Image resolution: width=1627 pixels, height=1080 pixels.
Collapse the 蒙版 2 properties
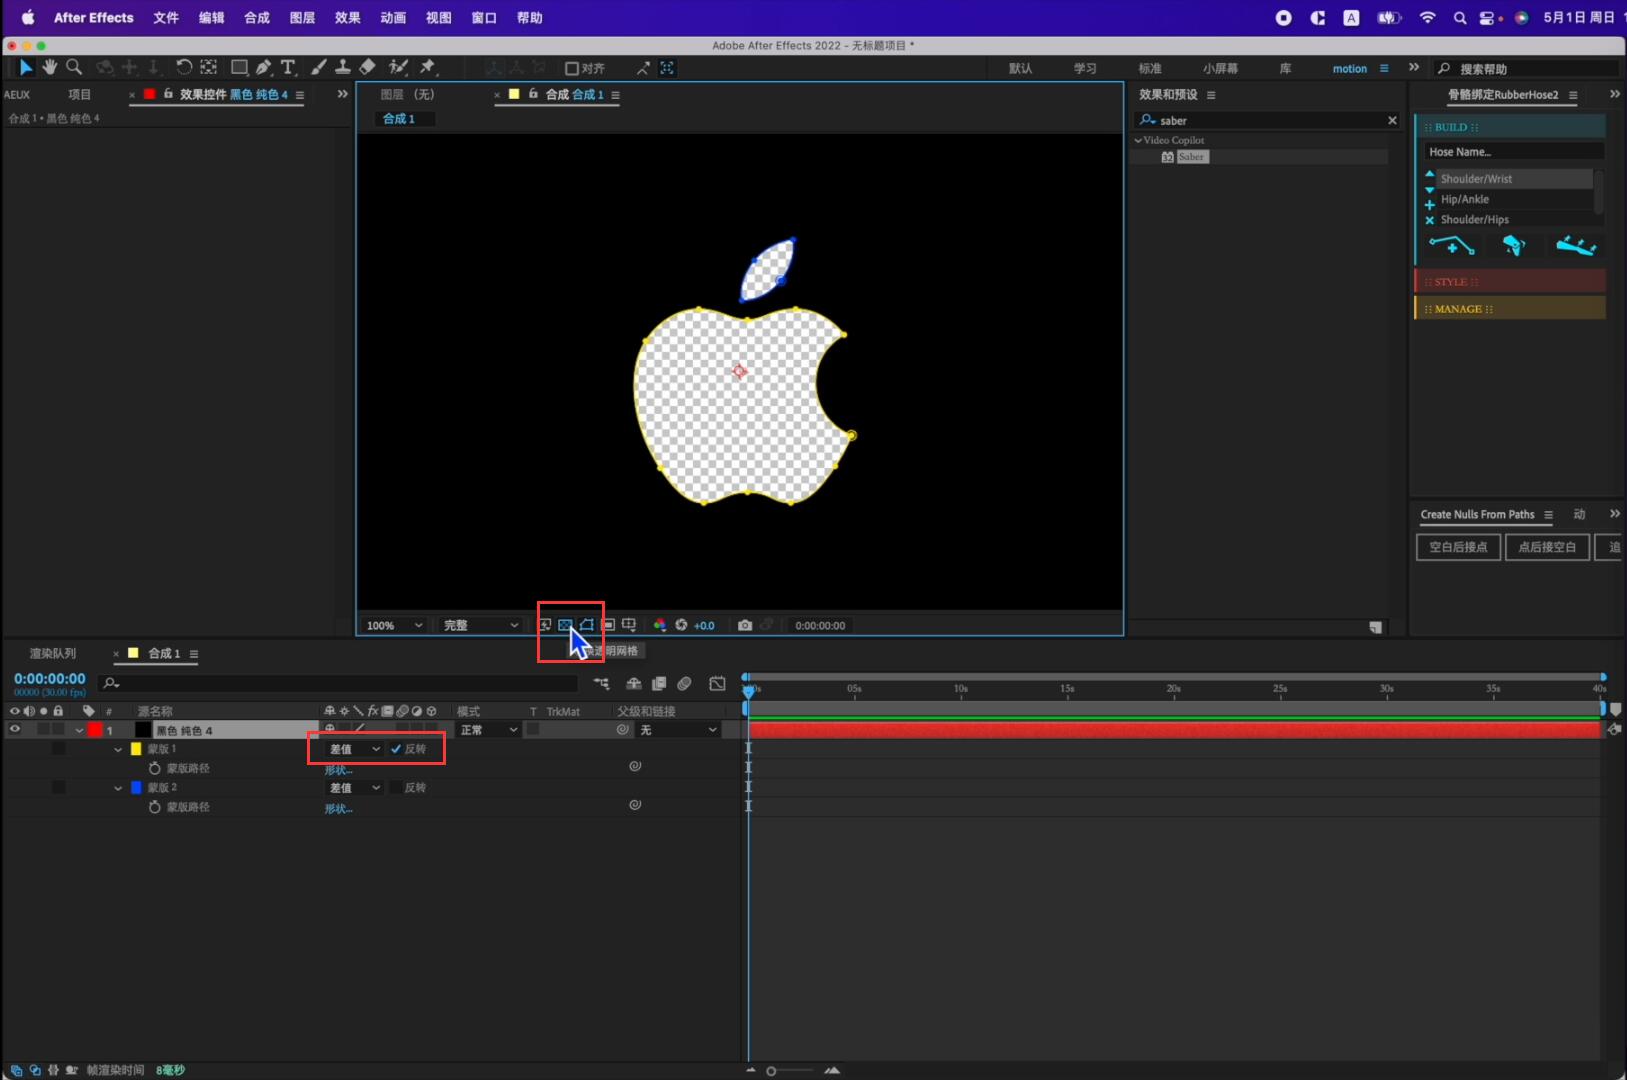point(118,788)
